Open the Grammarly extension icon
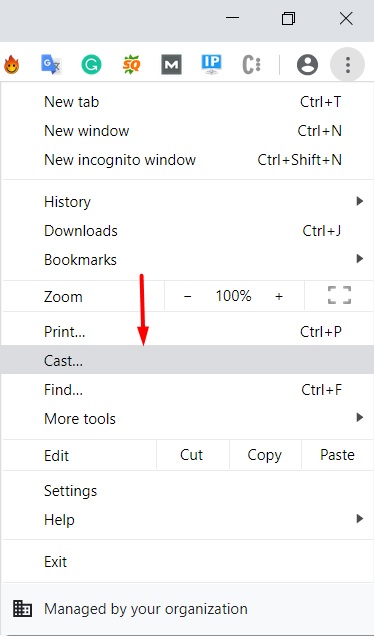374x636 pixels. [91, 64]
